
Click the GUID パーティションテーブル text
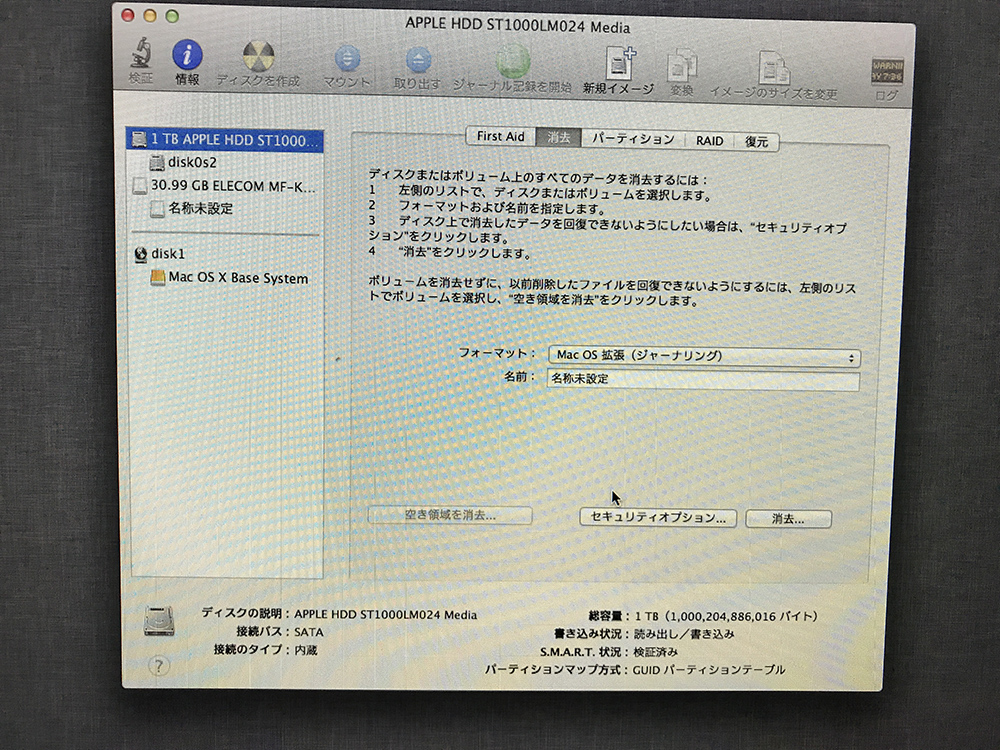(x=709, y=670)
